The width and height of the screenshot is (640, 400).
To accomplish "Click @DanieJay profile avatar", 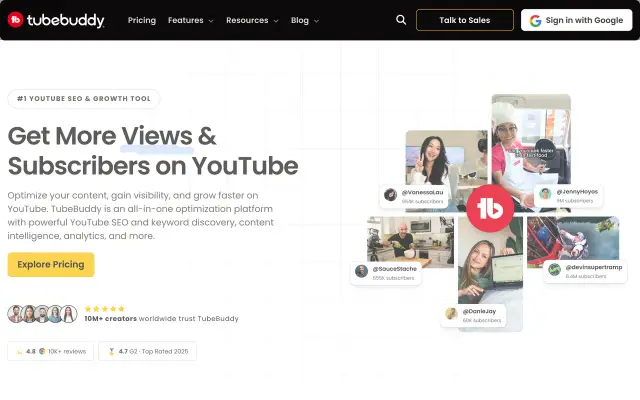I will (x=451, y=313).
